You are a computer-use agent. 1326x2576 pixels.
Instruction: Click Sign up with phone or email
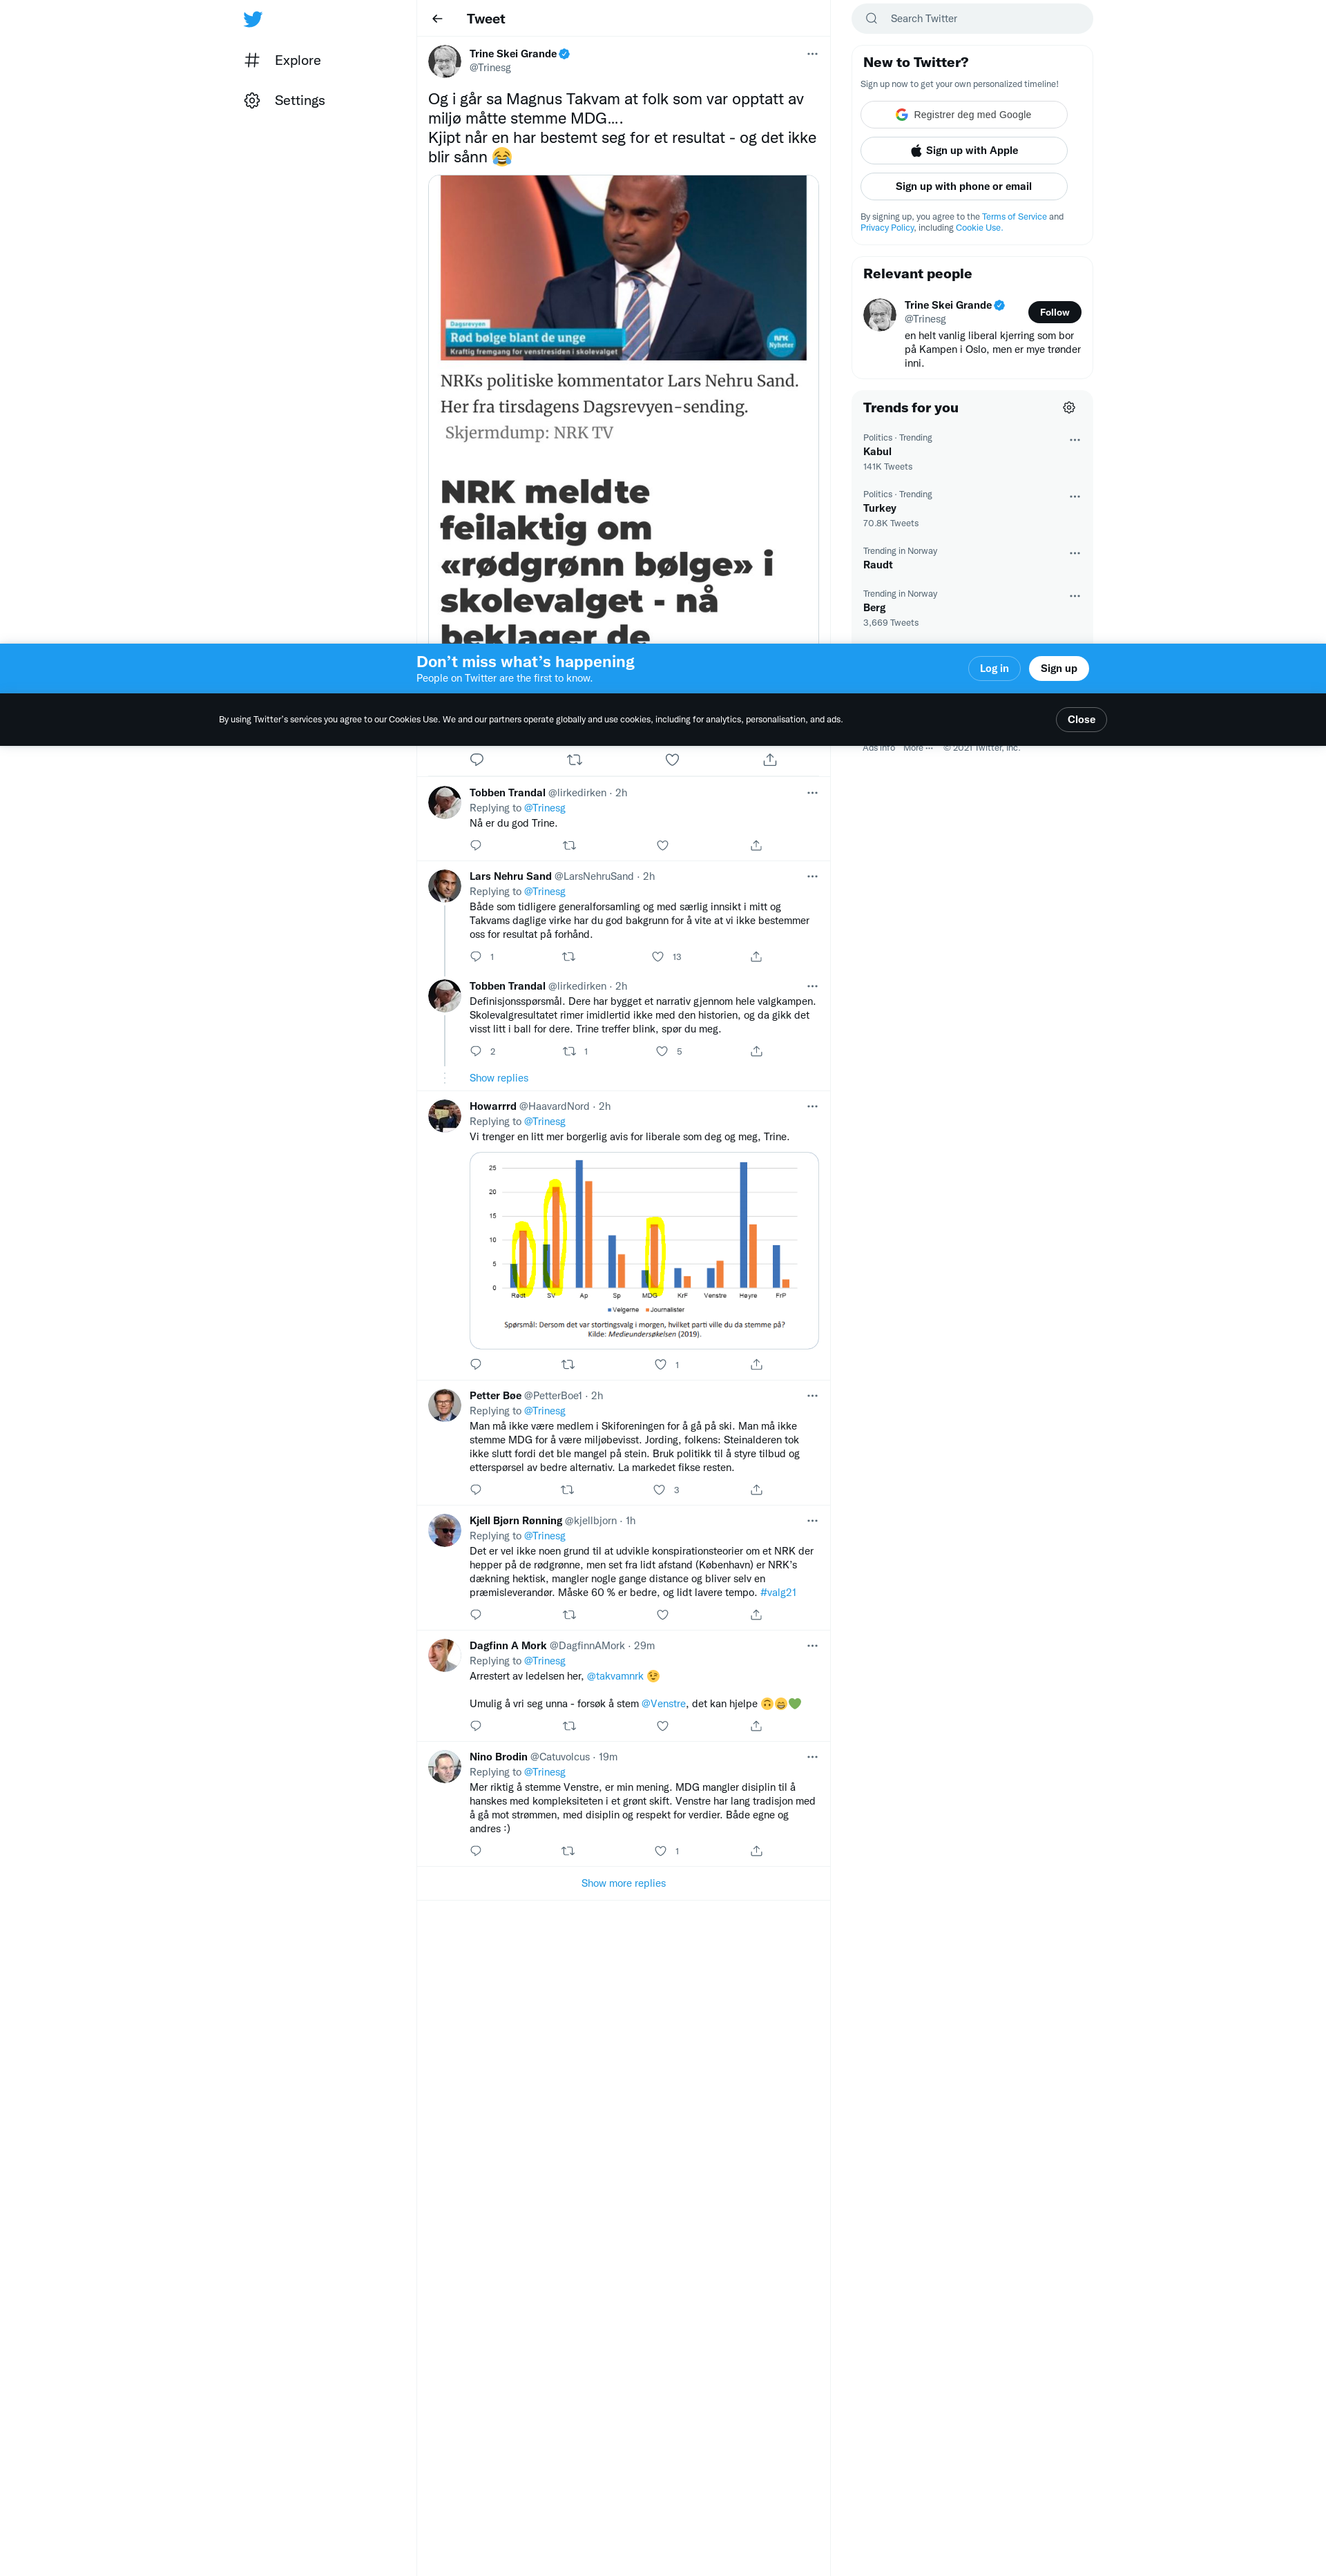(x=964, y=186)
